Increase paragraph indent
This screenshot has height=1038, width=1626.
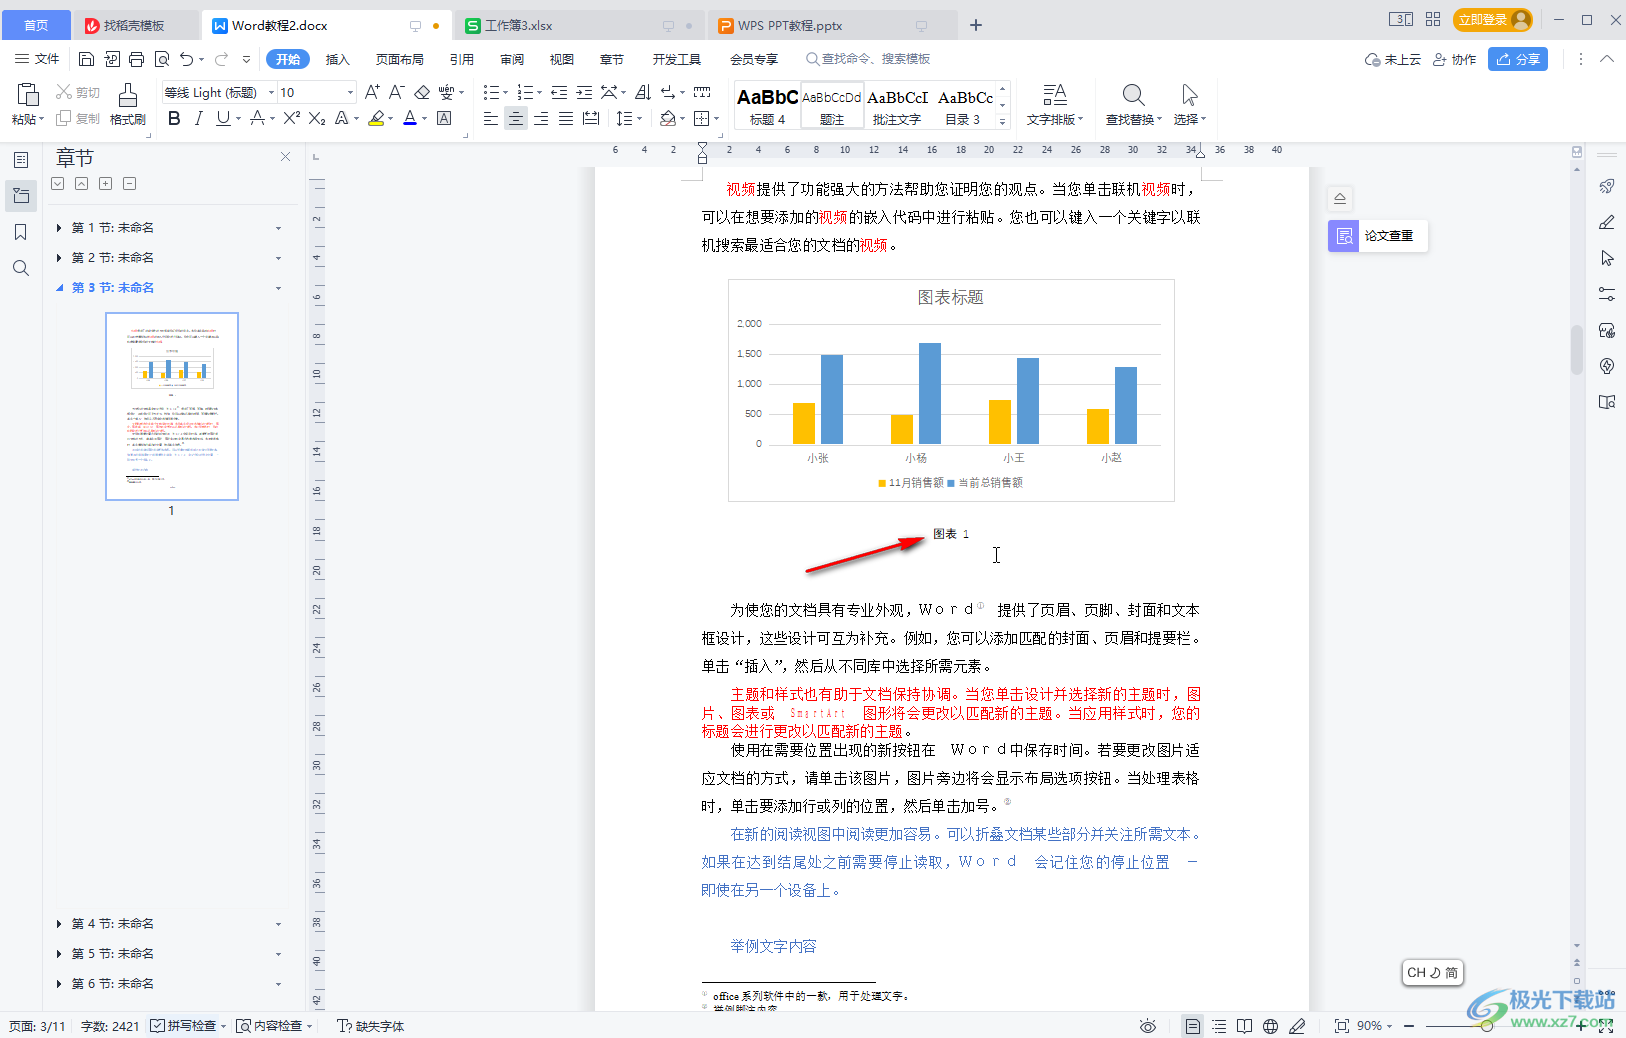click(x=584, y=92)
